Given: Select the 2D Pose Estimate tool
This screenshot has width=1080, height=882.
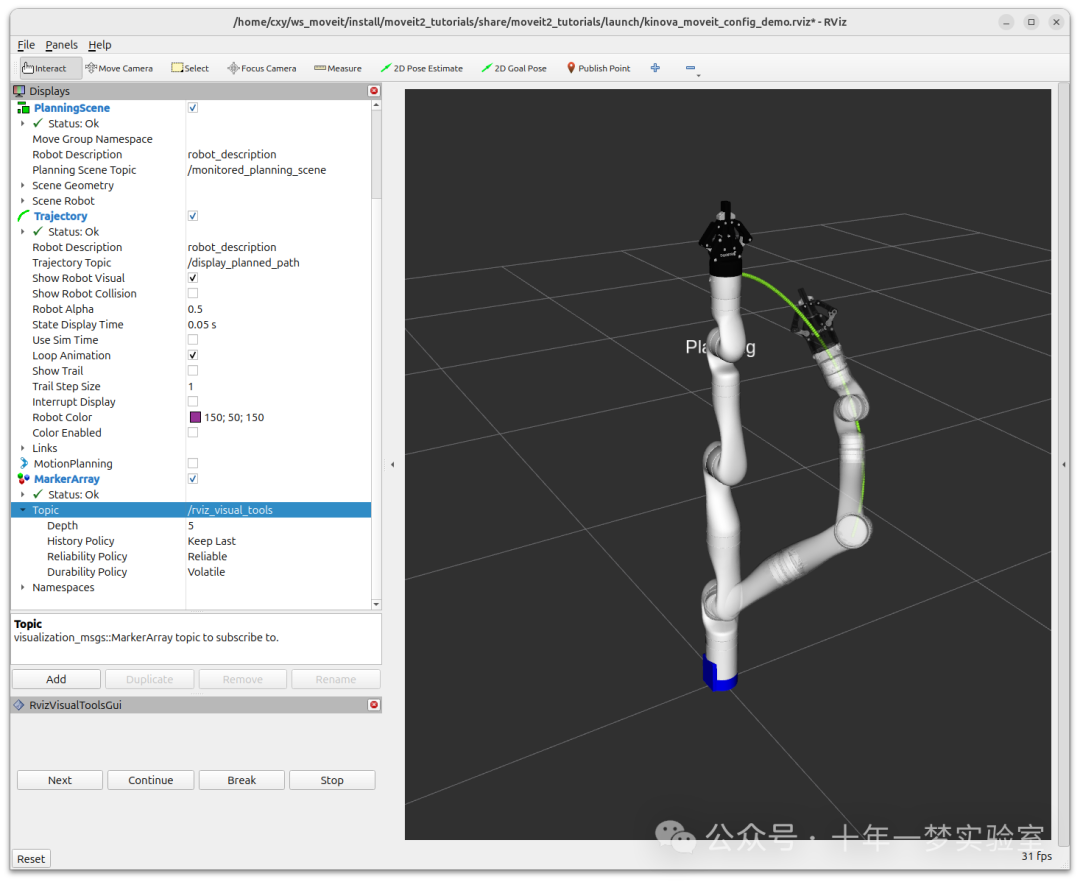Looking at the screenshot, I should (422, 68).
